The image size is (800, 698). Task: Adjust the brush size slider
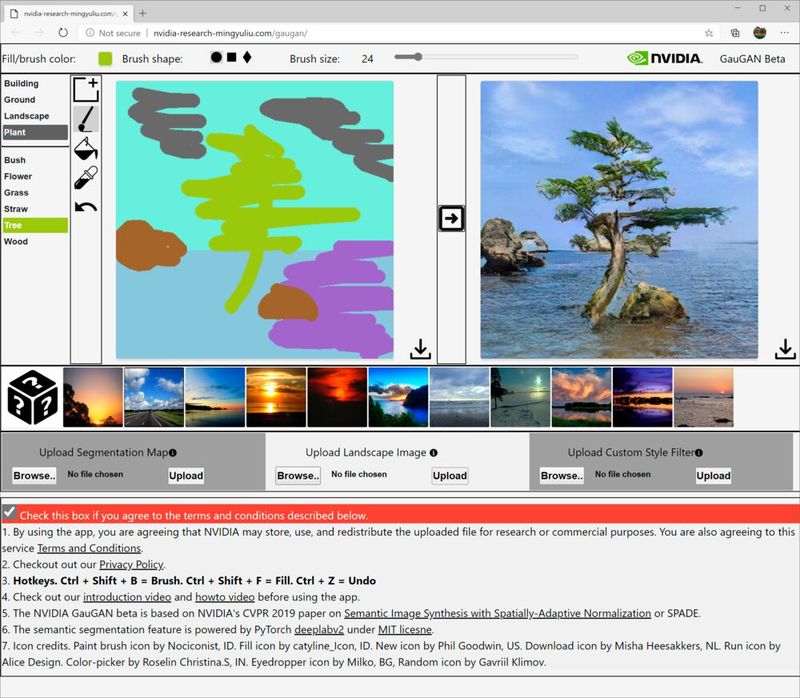pyautogui.click(x=486, y=57)
